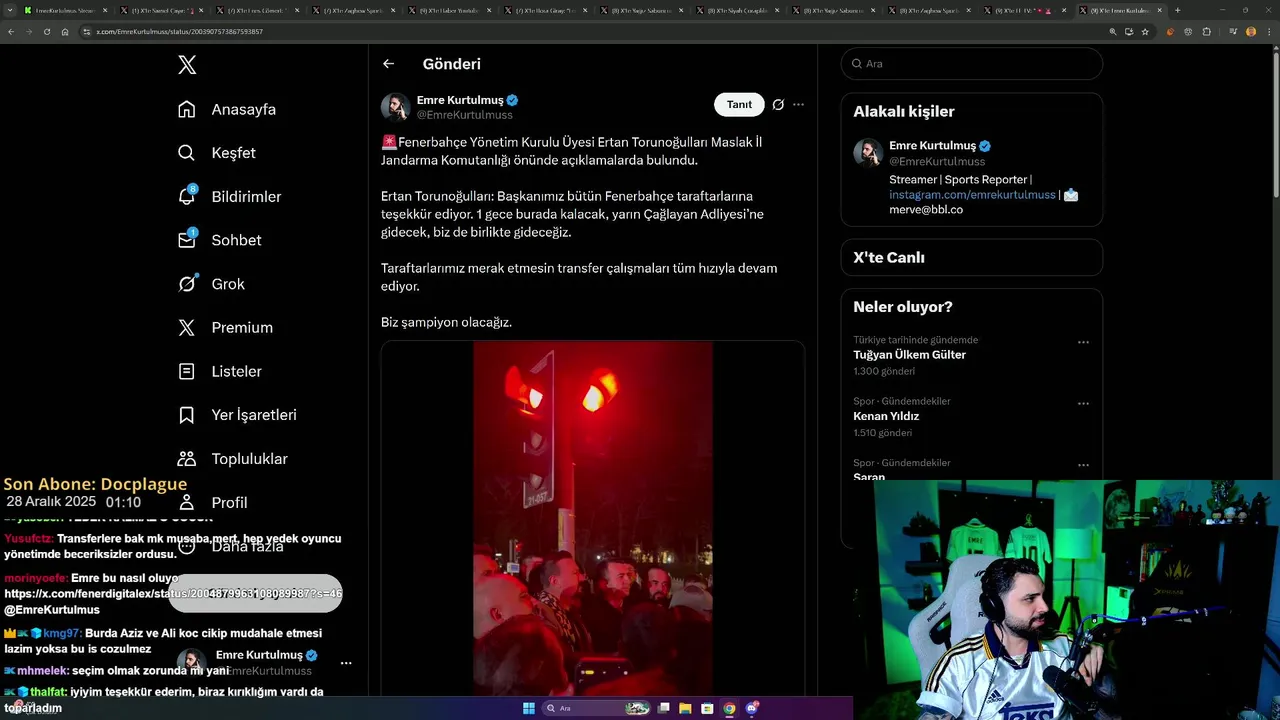
Task: Switch to the X'te Siyah tab
Action: (736, 10)
